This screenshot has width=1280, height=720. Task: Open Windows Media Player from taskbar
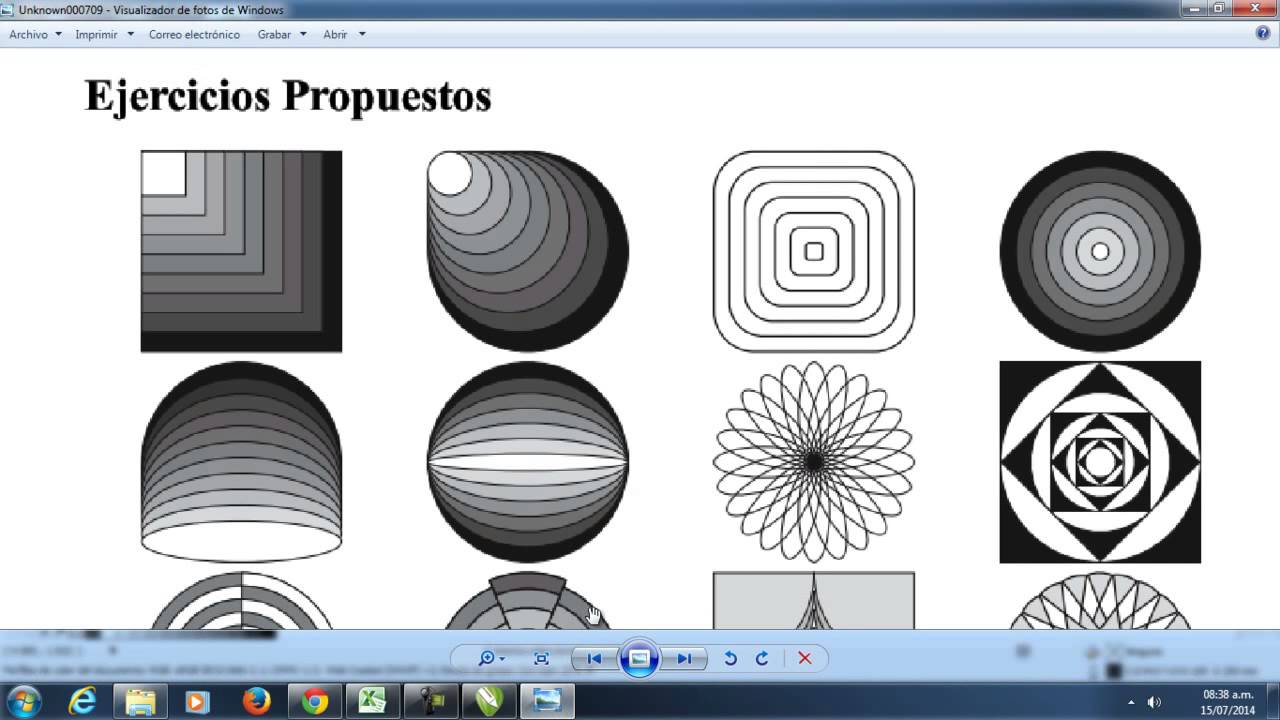198,702
